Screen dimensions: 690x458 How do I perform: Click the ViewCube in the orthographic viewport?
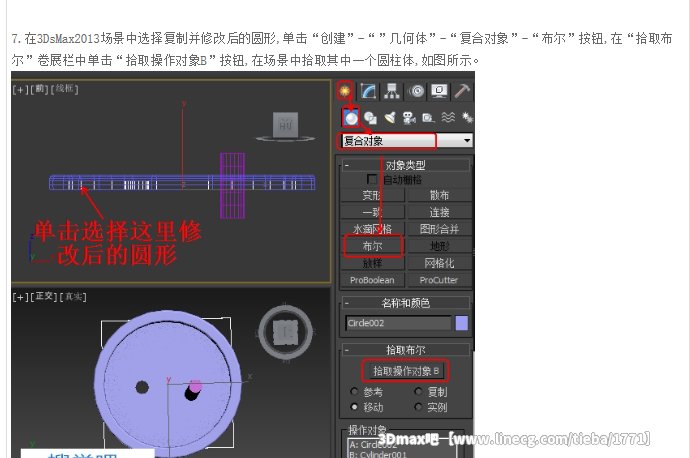point(285,332)
